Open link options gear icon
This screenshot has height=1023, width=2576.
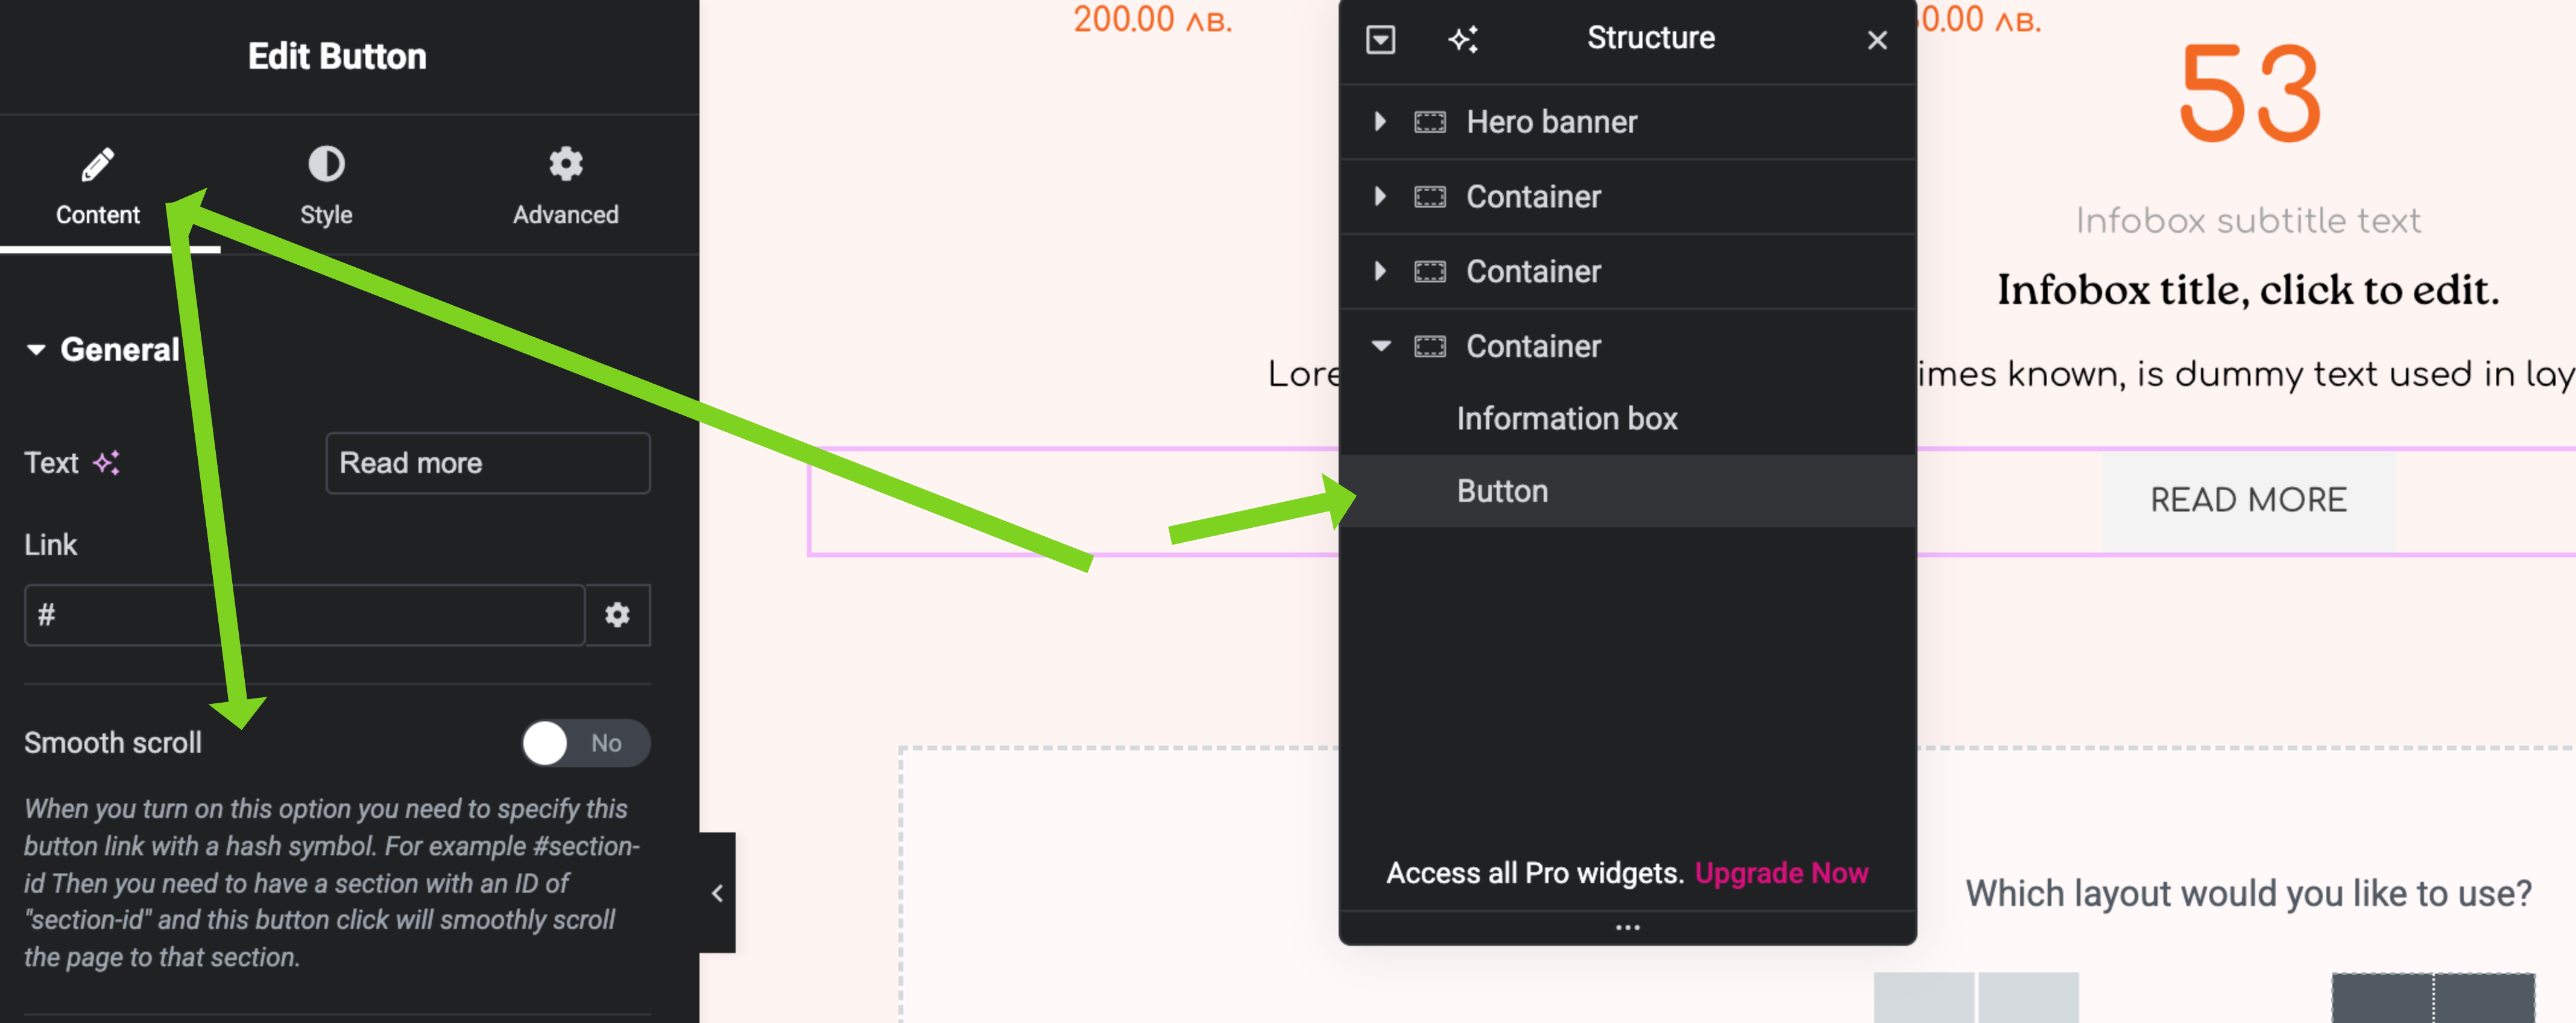click(617, 615)
